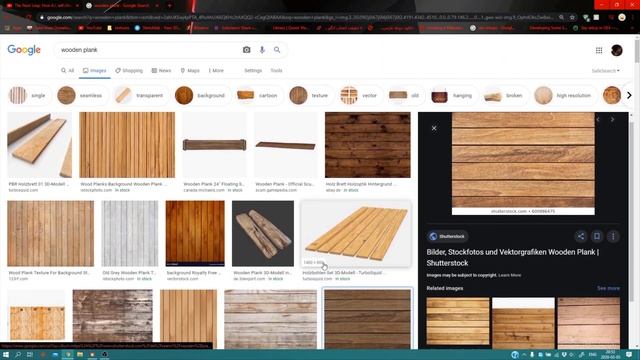Open Settings under search bar
Image resolution: width=640 pixels, height=360 pixels.
click(253, 71)
